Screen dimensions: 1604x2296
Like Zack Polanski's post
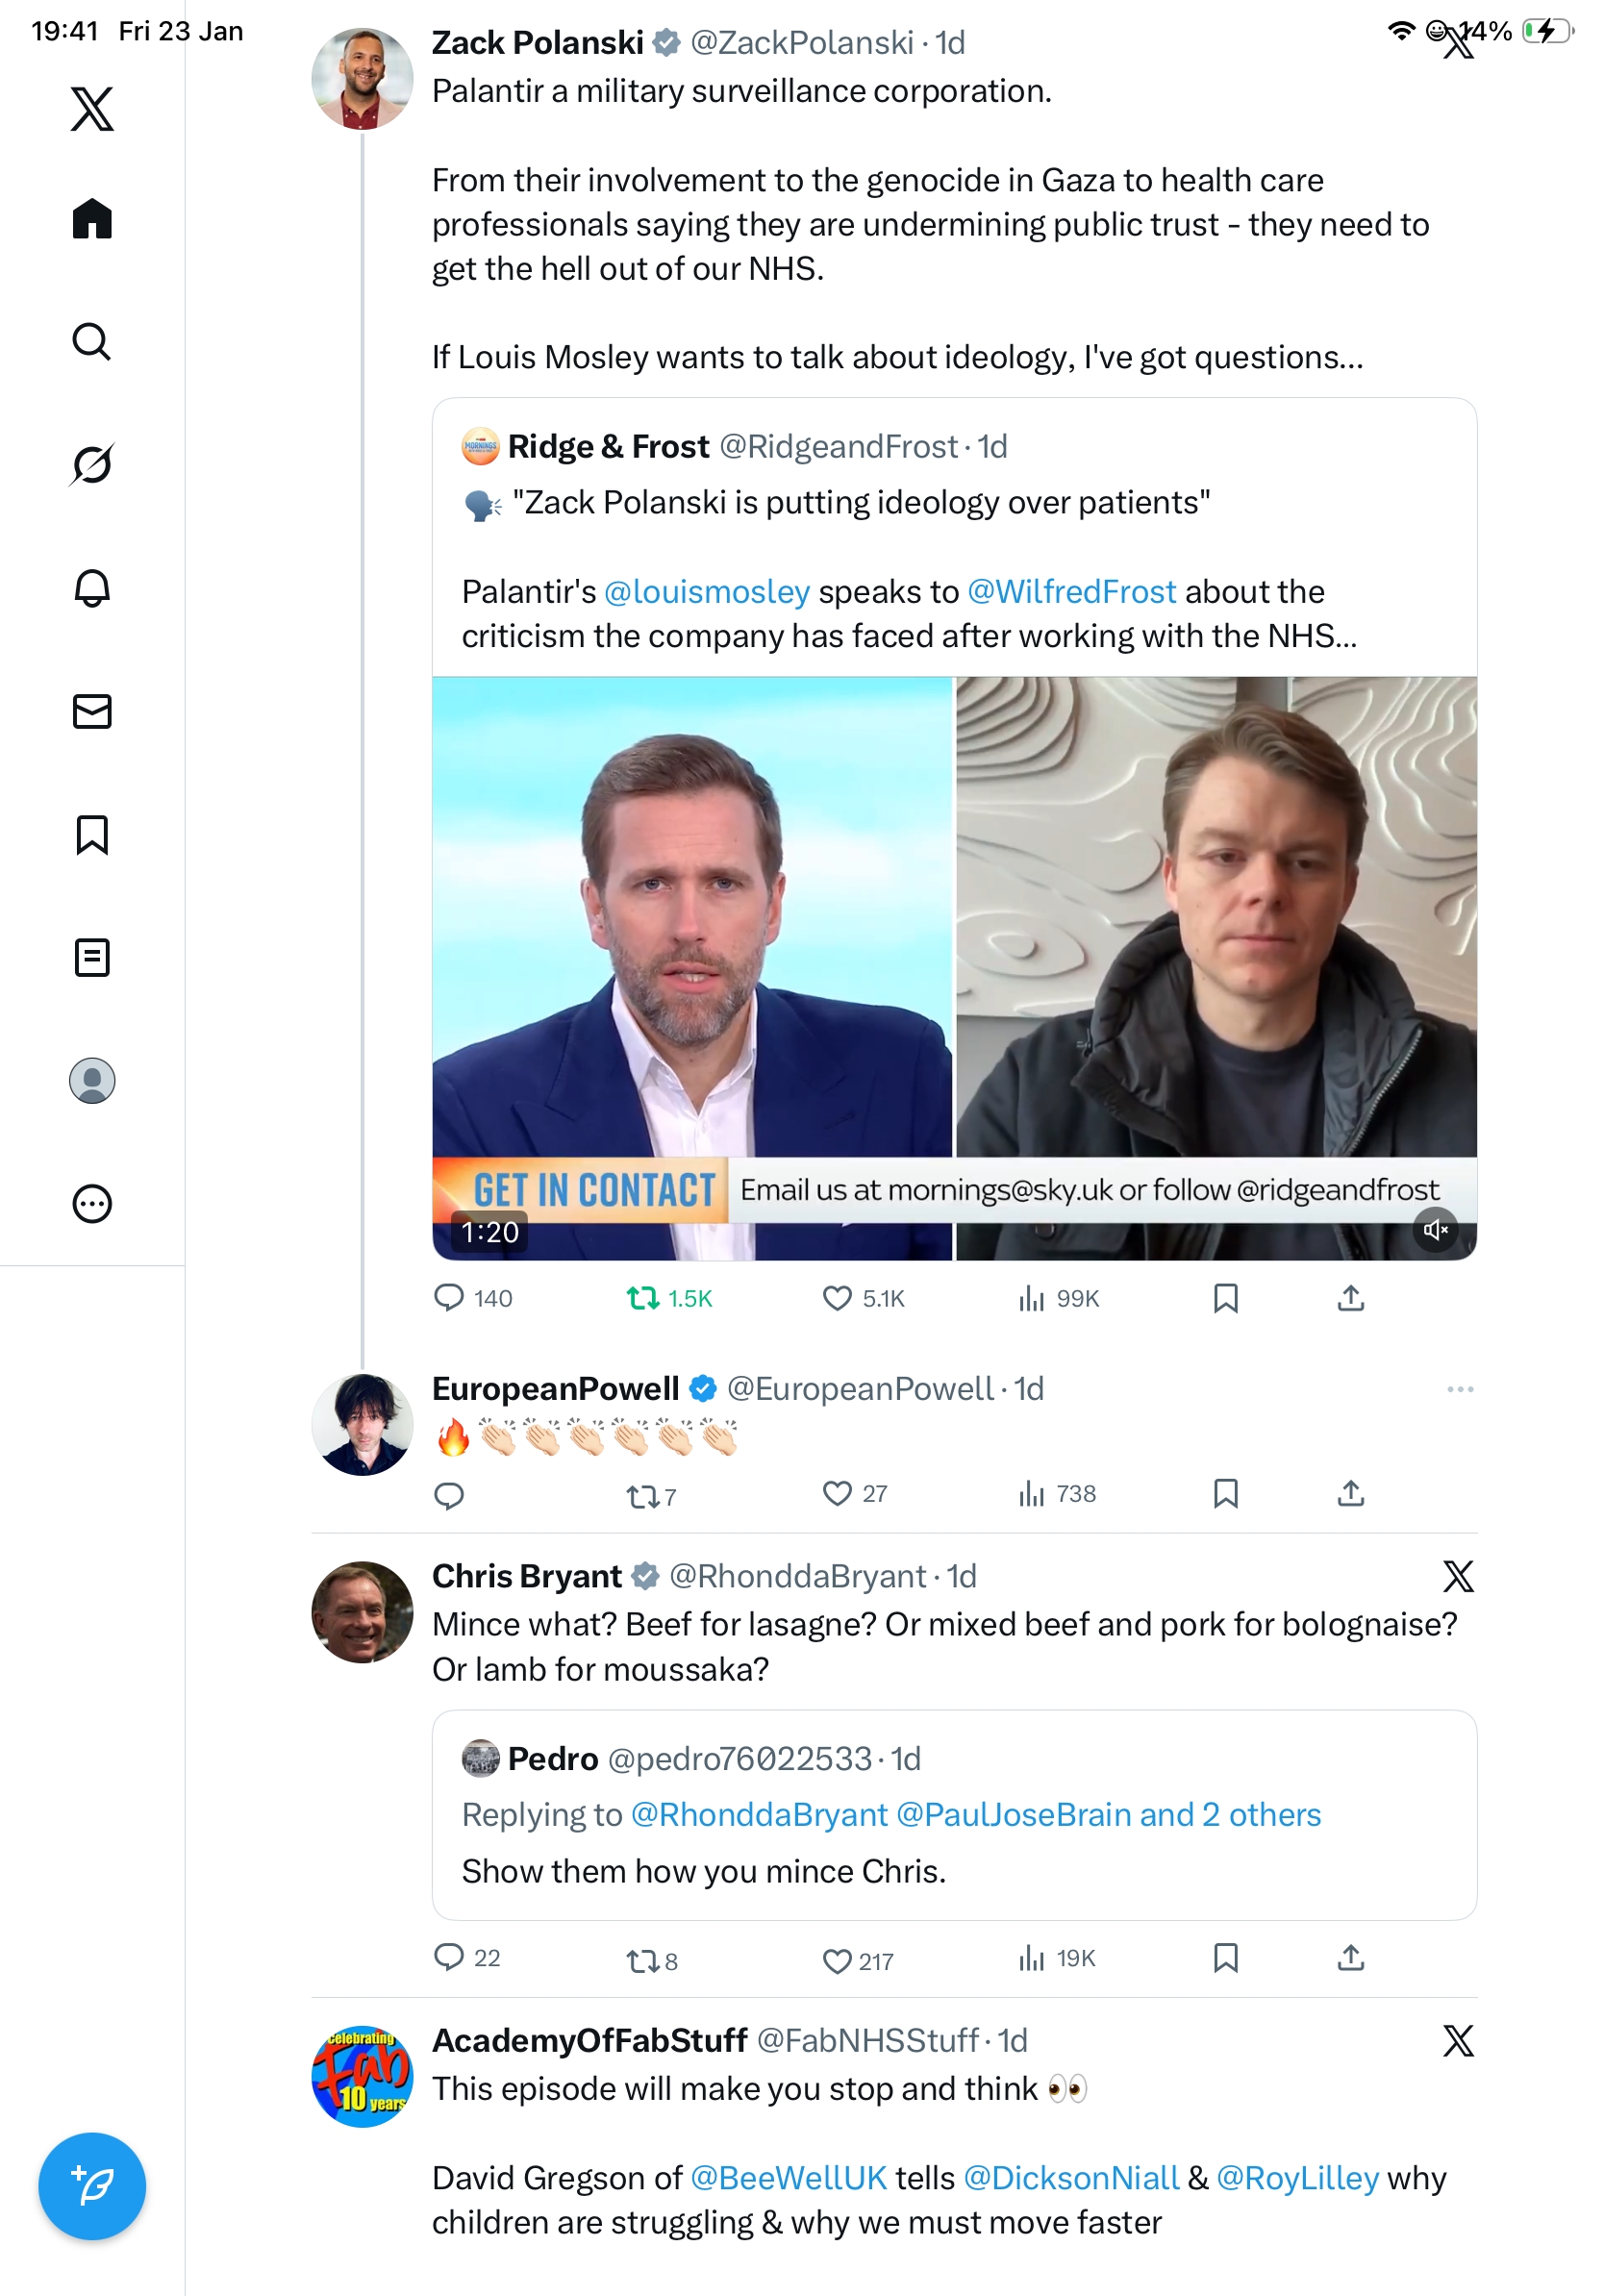(x=836, y=1298)
